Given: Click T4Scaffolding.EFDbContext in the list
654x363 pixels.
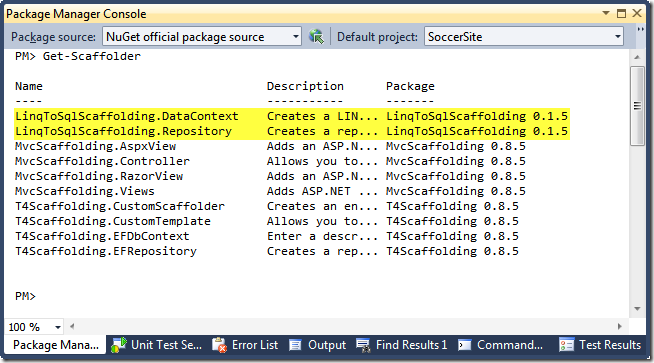Looking at the screenshot, I should [102, 236].
